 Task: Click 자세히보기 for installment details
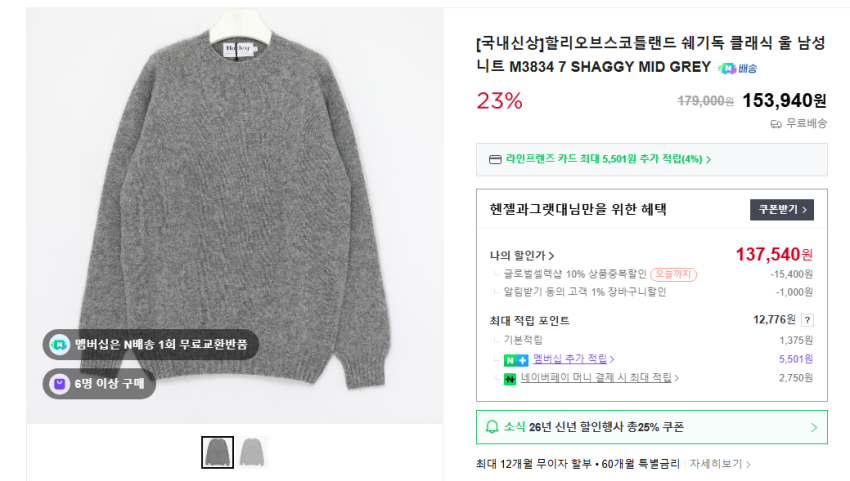point(720,464)
